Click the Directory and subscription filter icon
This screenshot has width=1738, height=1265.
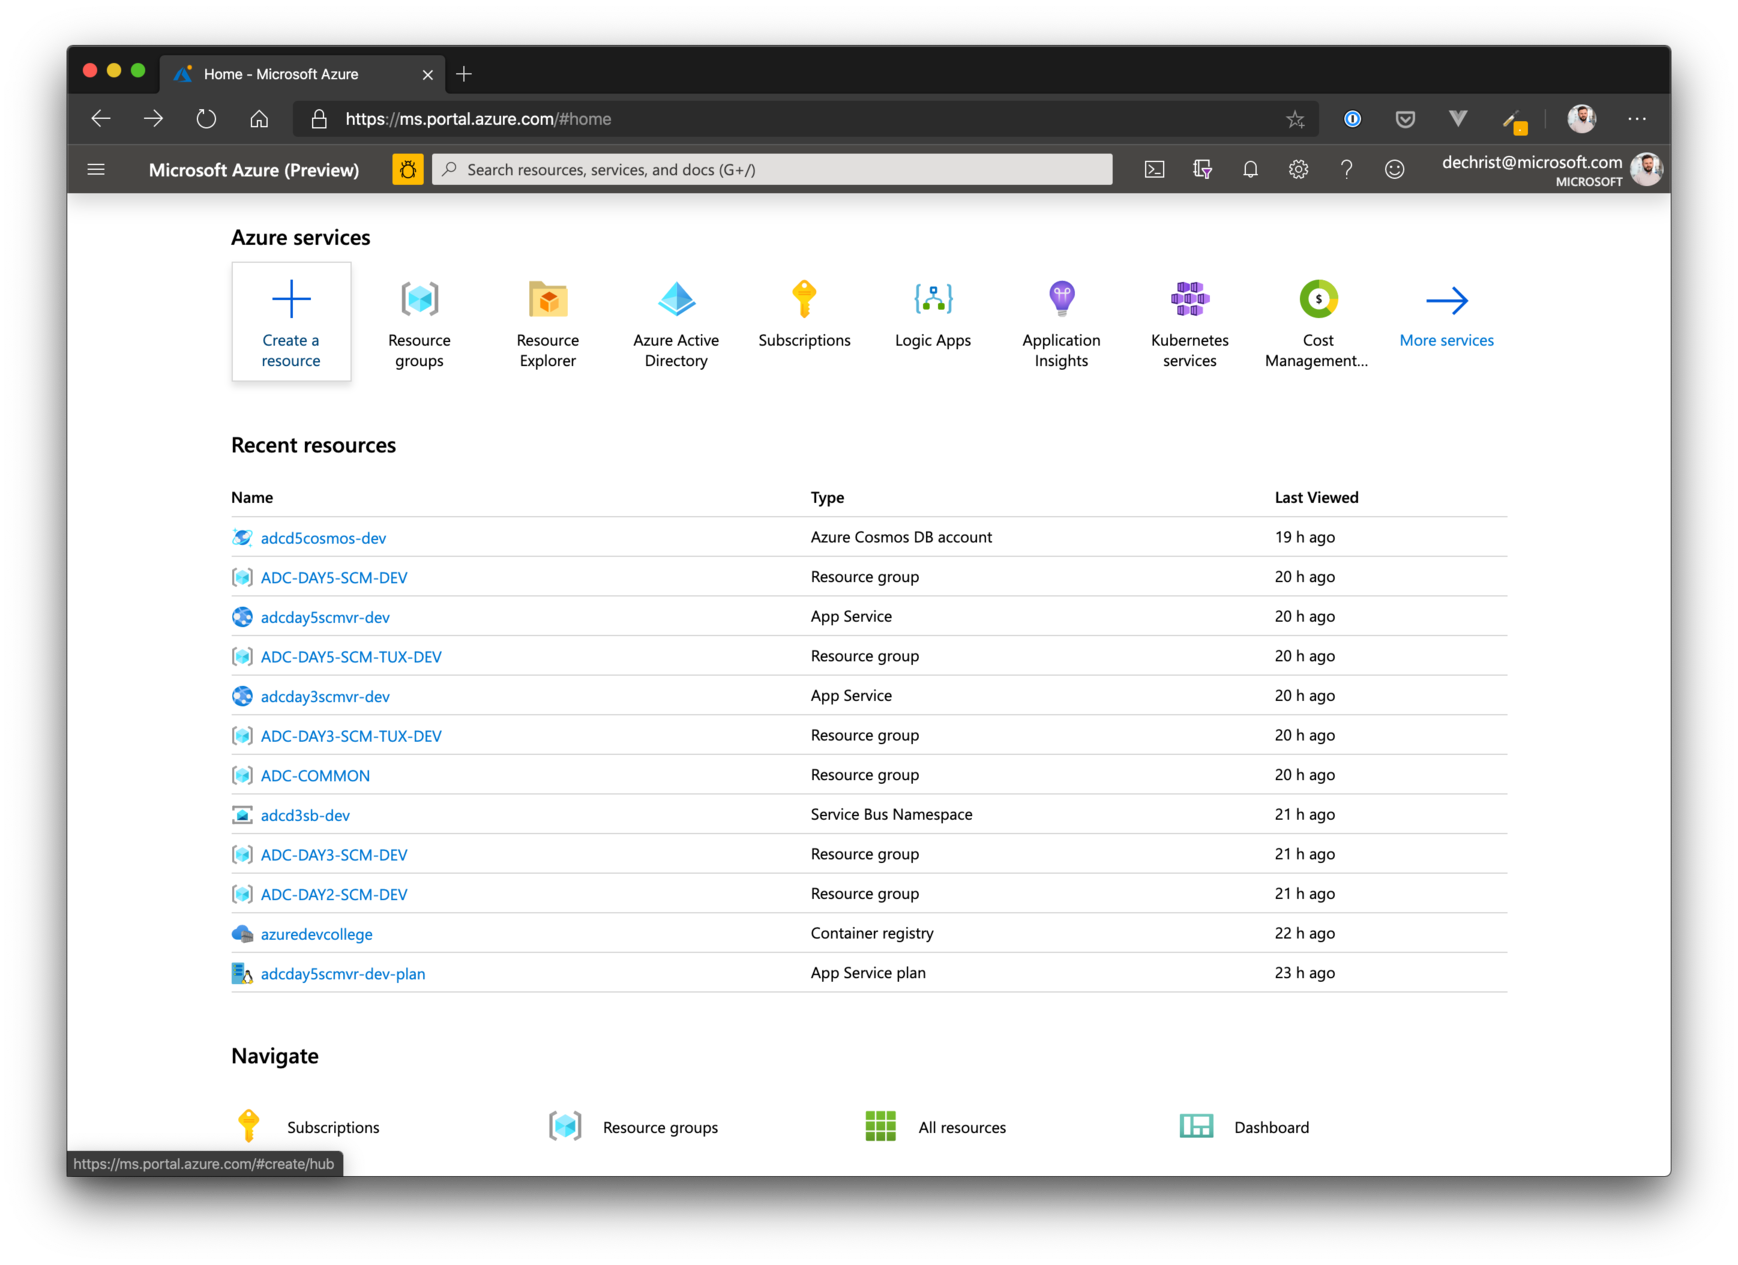tap(1202, 170)
